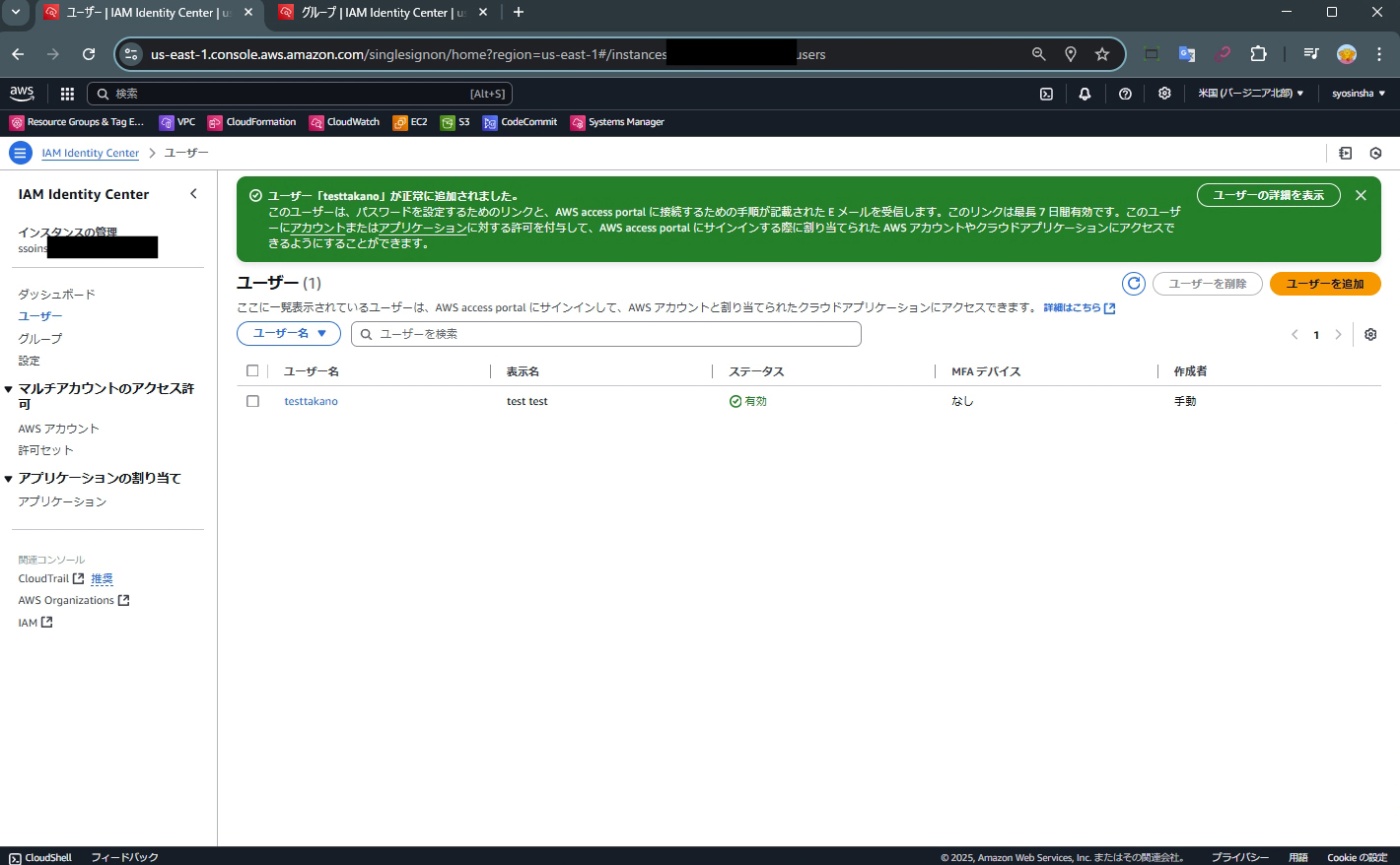Viewport: 1400px width, 865px height.
Task: Open the Google Translate extension
Action: 1187,54
